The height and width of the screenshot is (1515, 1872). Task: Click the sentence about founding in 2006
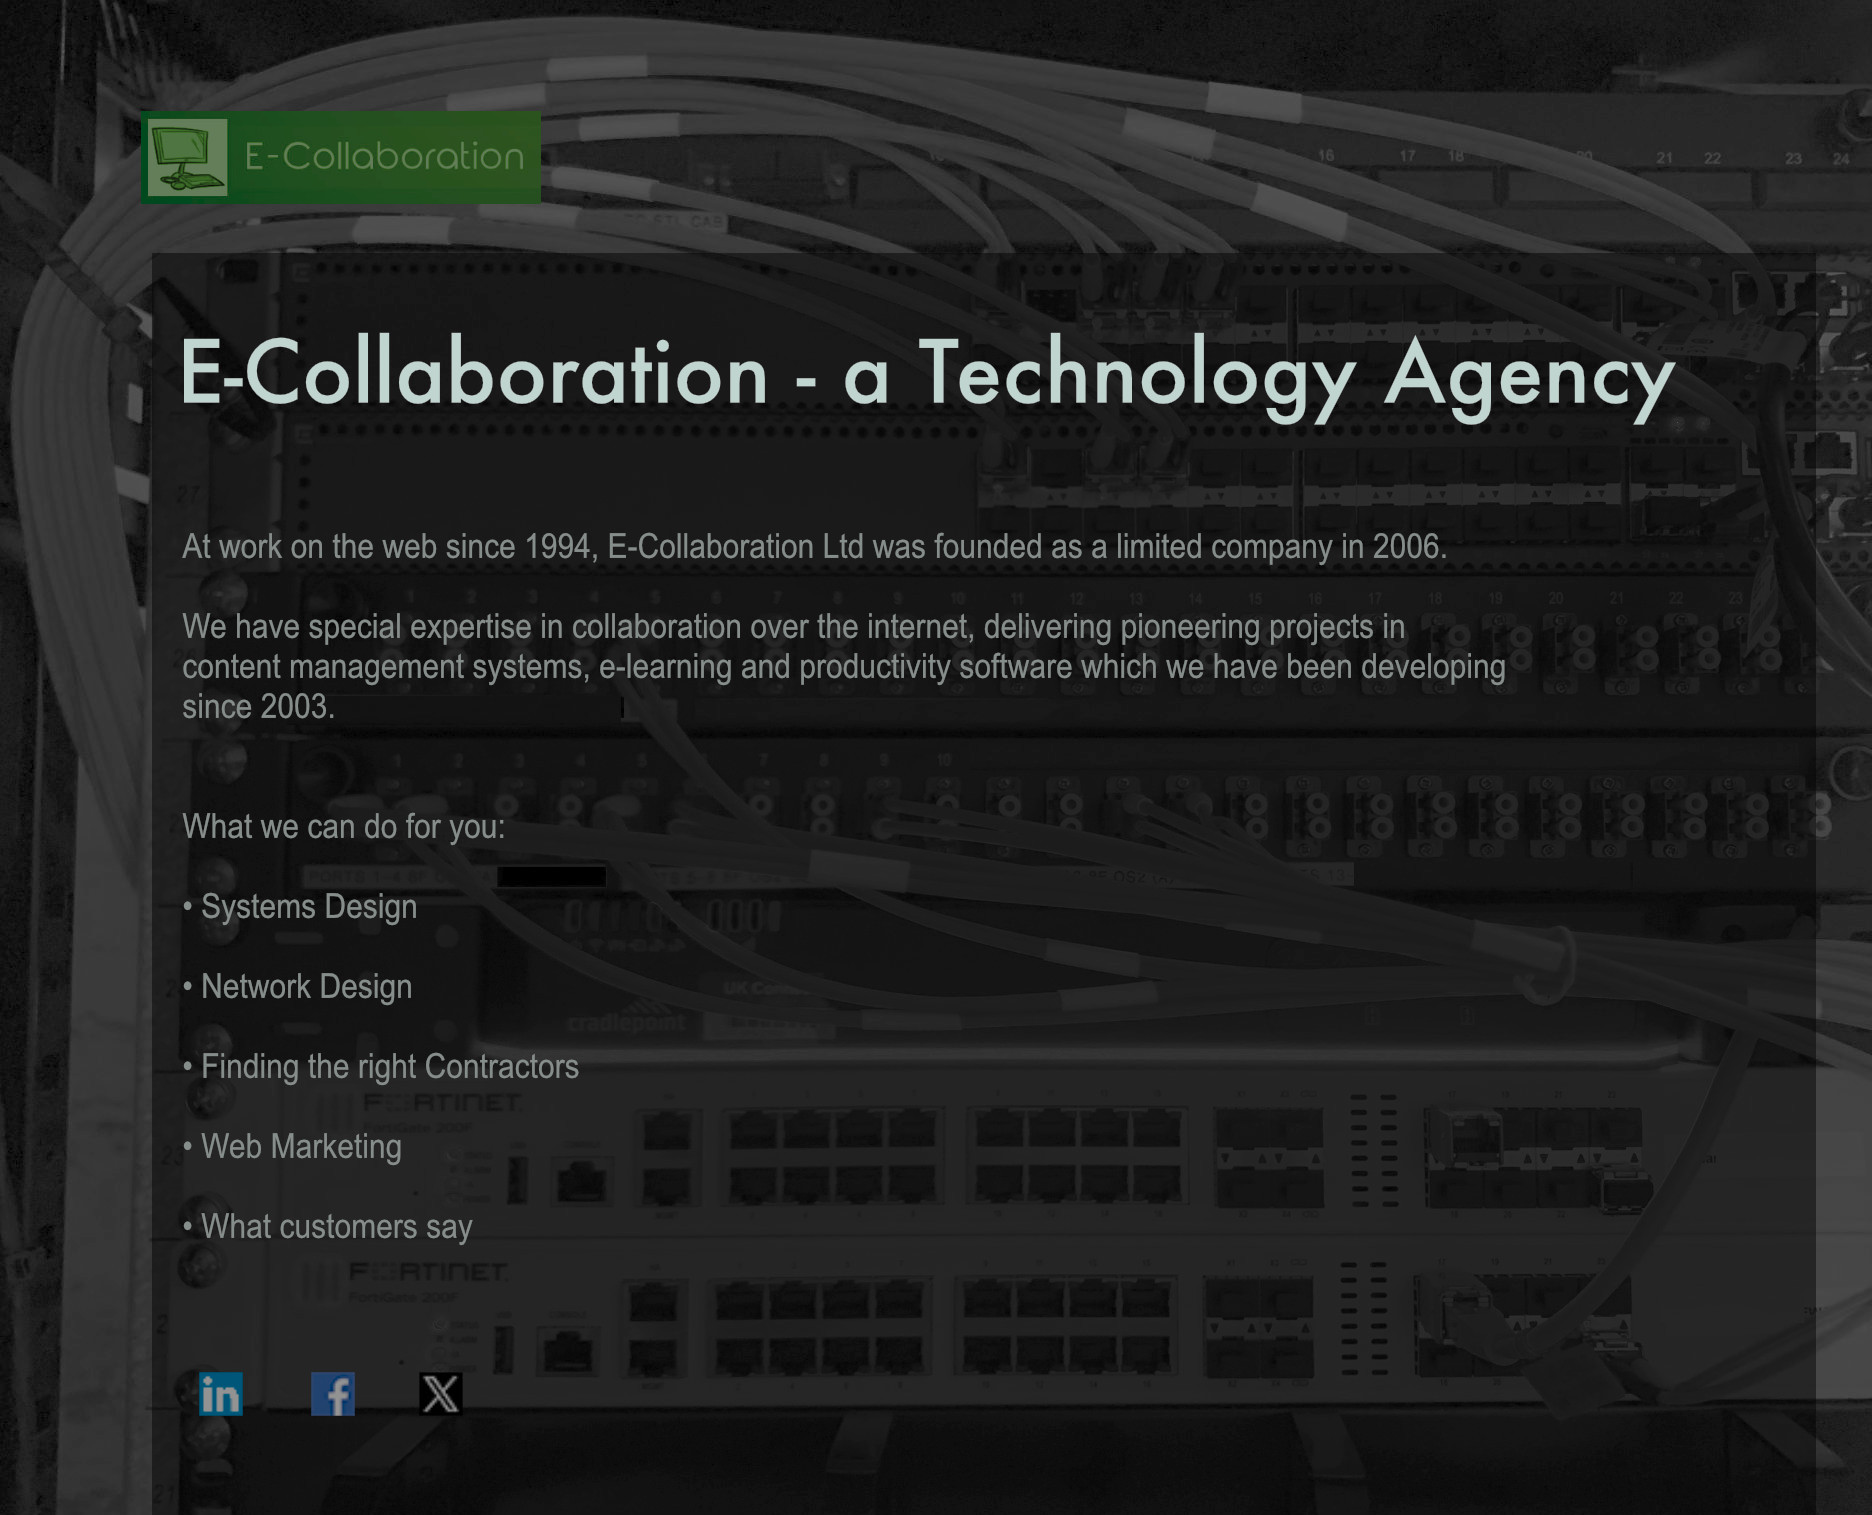pyautogui.click(x=814, y=547)
